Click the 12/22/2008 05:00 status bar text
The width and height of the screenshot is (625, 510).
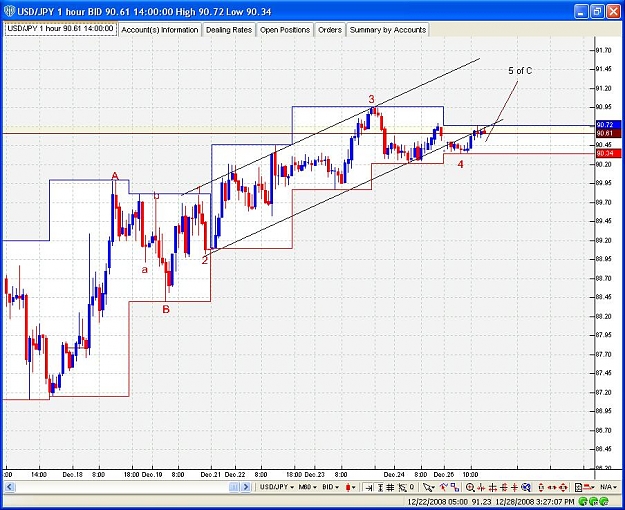(x=437, y=501)
